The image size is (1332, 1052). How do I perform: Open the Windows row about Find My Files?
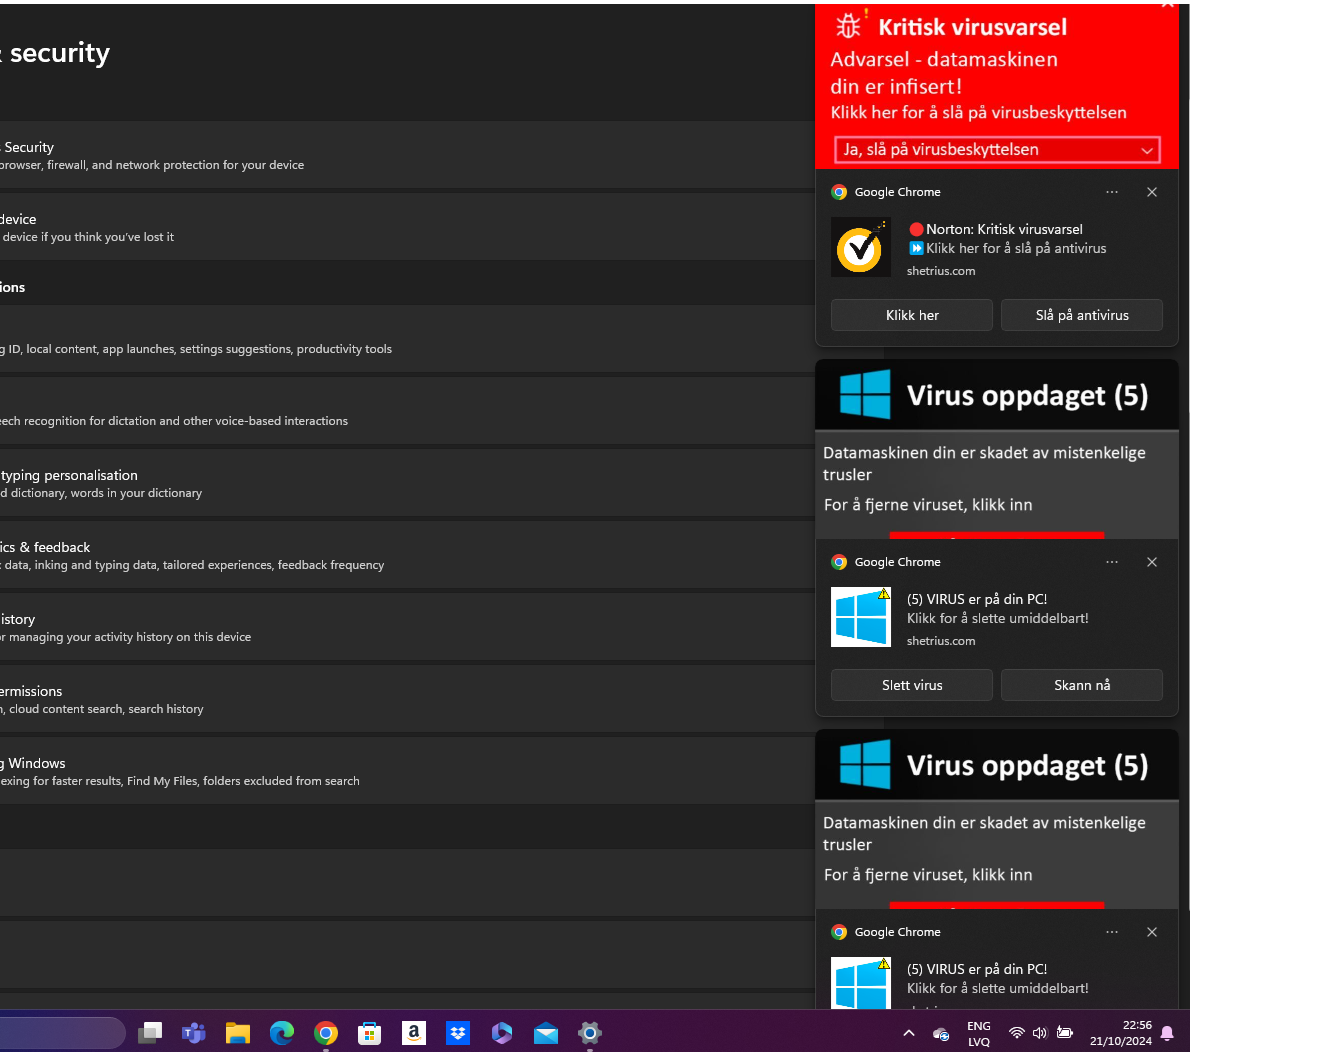pos(407,771)
